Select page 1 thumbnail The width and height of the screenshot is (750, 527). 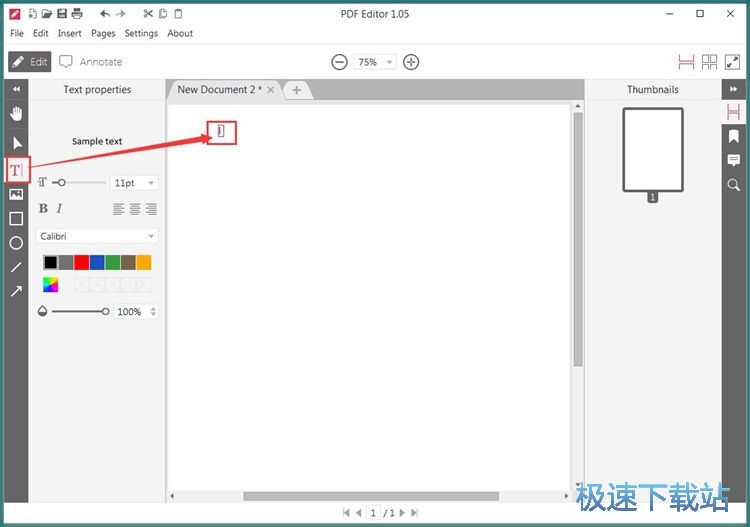tap(653, 150)
